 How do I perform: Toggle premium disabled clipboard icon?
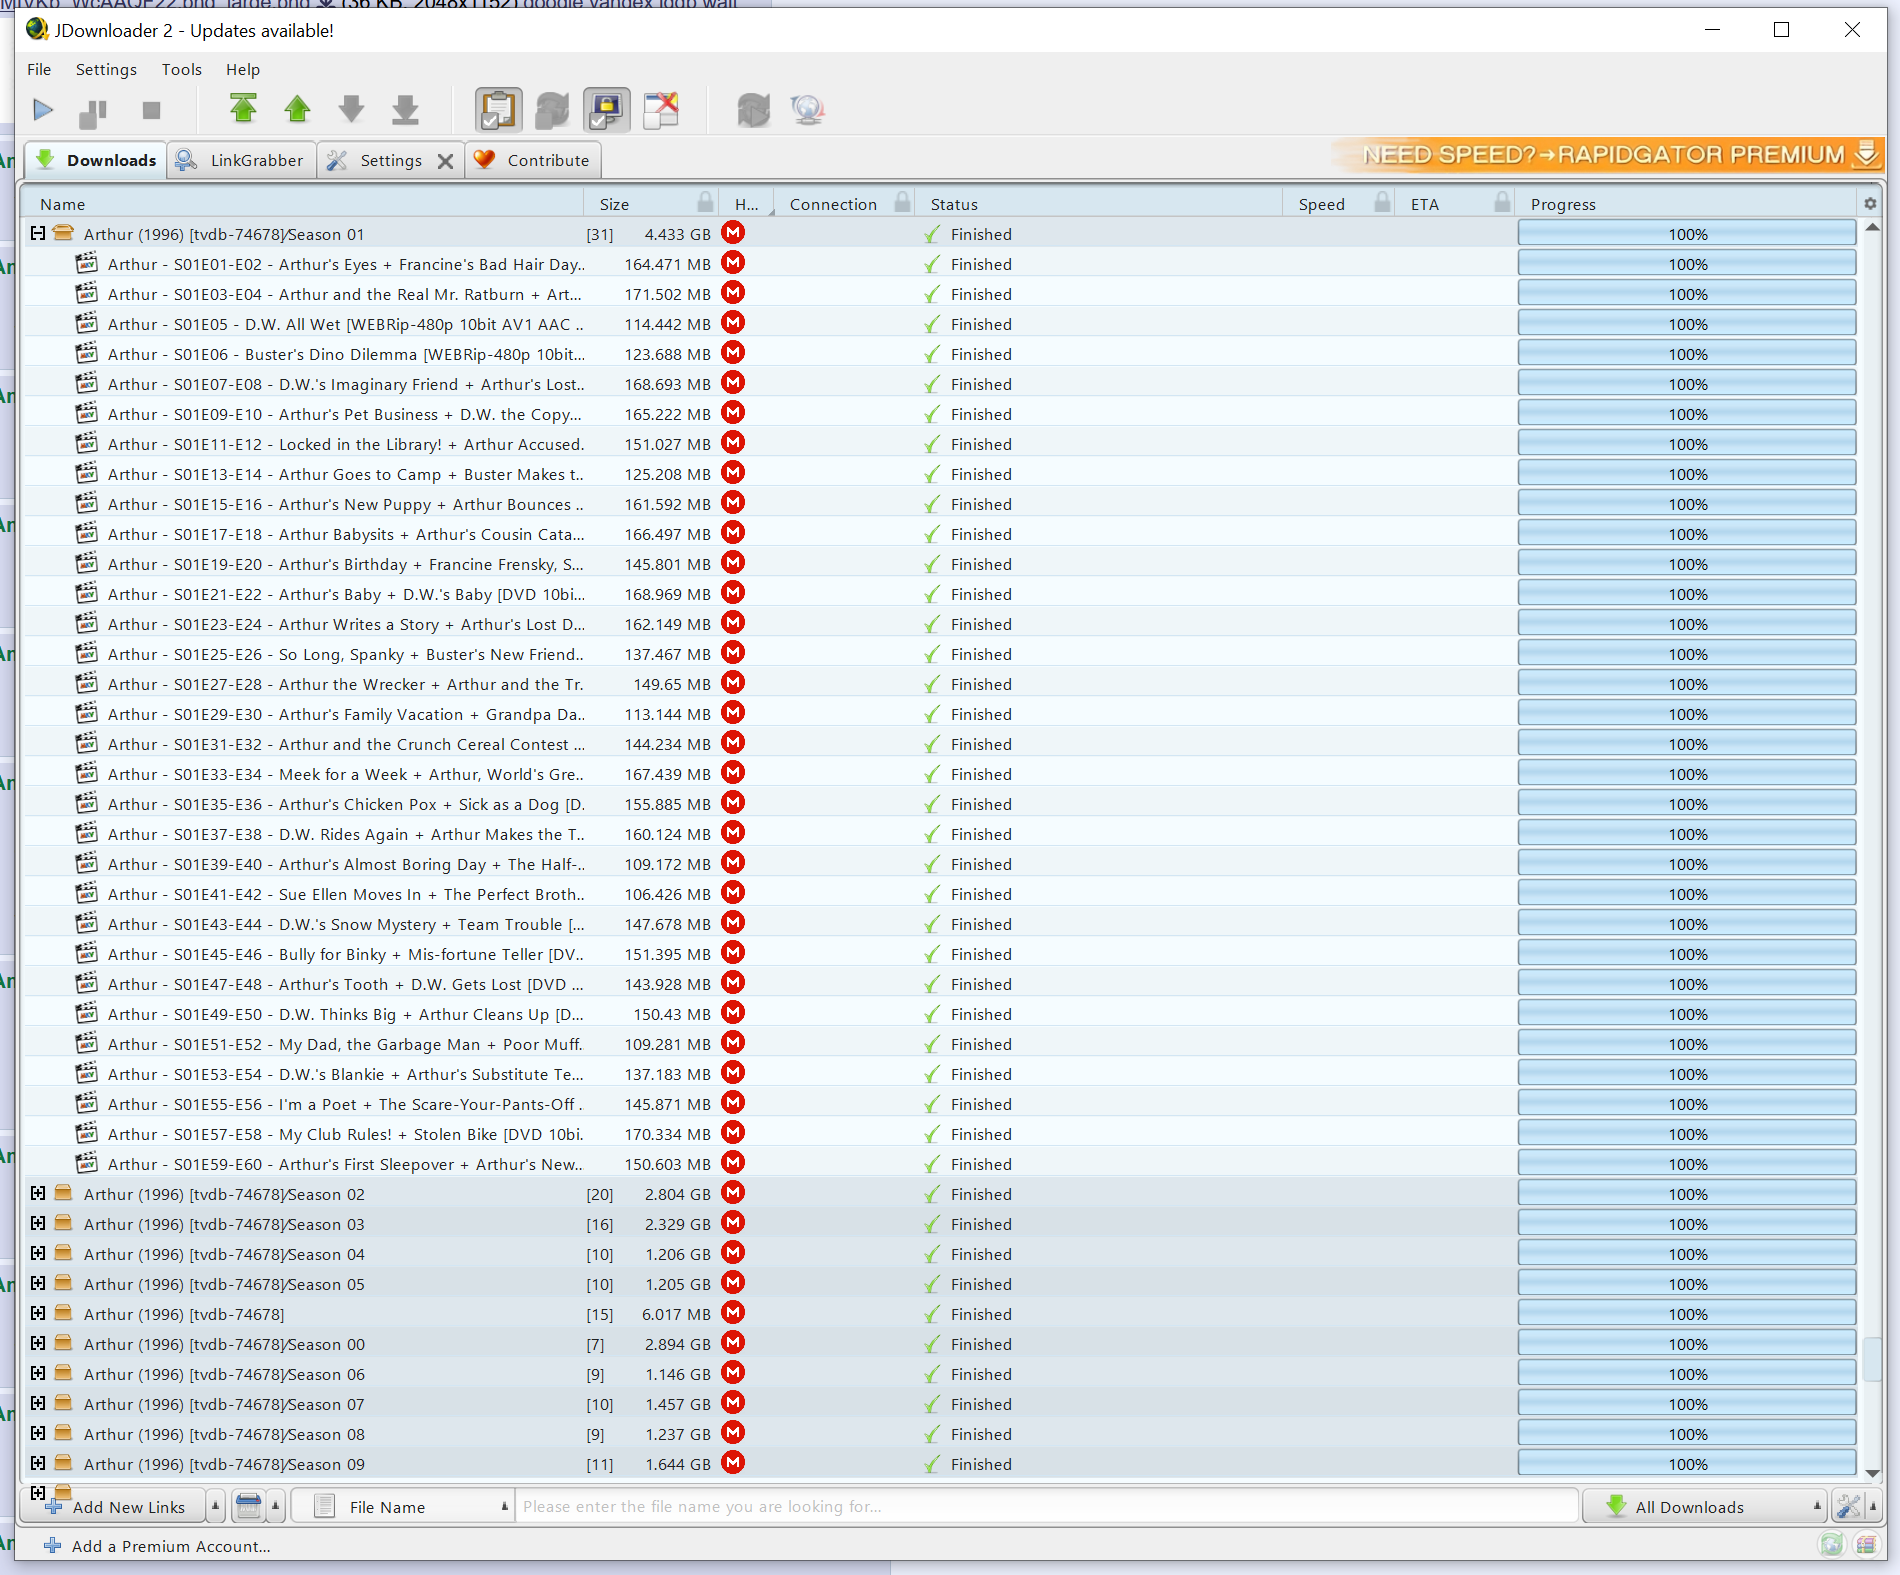pos(660,110)
